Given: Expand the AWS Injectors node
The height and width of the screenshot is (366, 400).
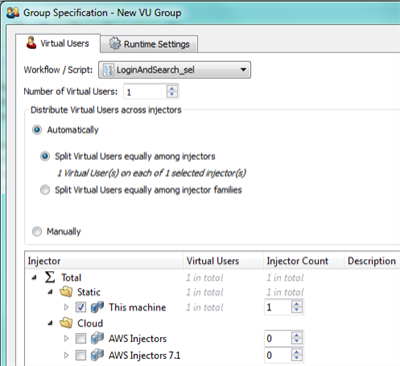Looking at the screenshot, I should (x=66, y=339).
